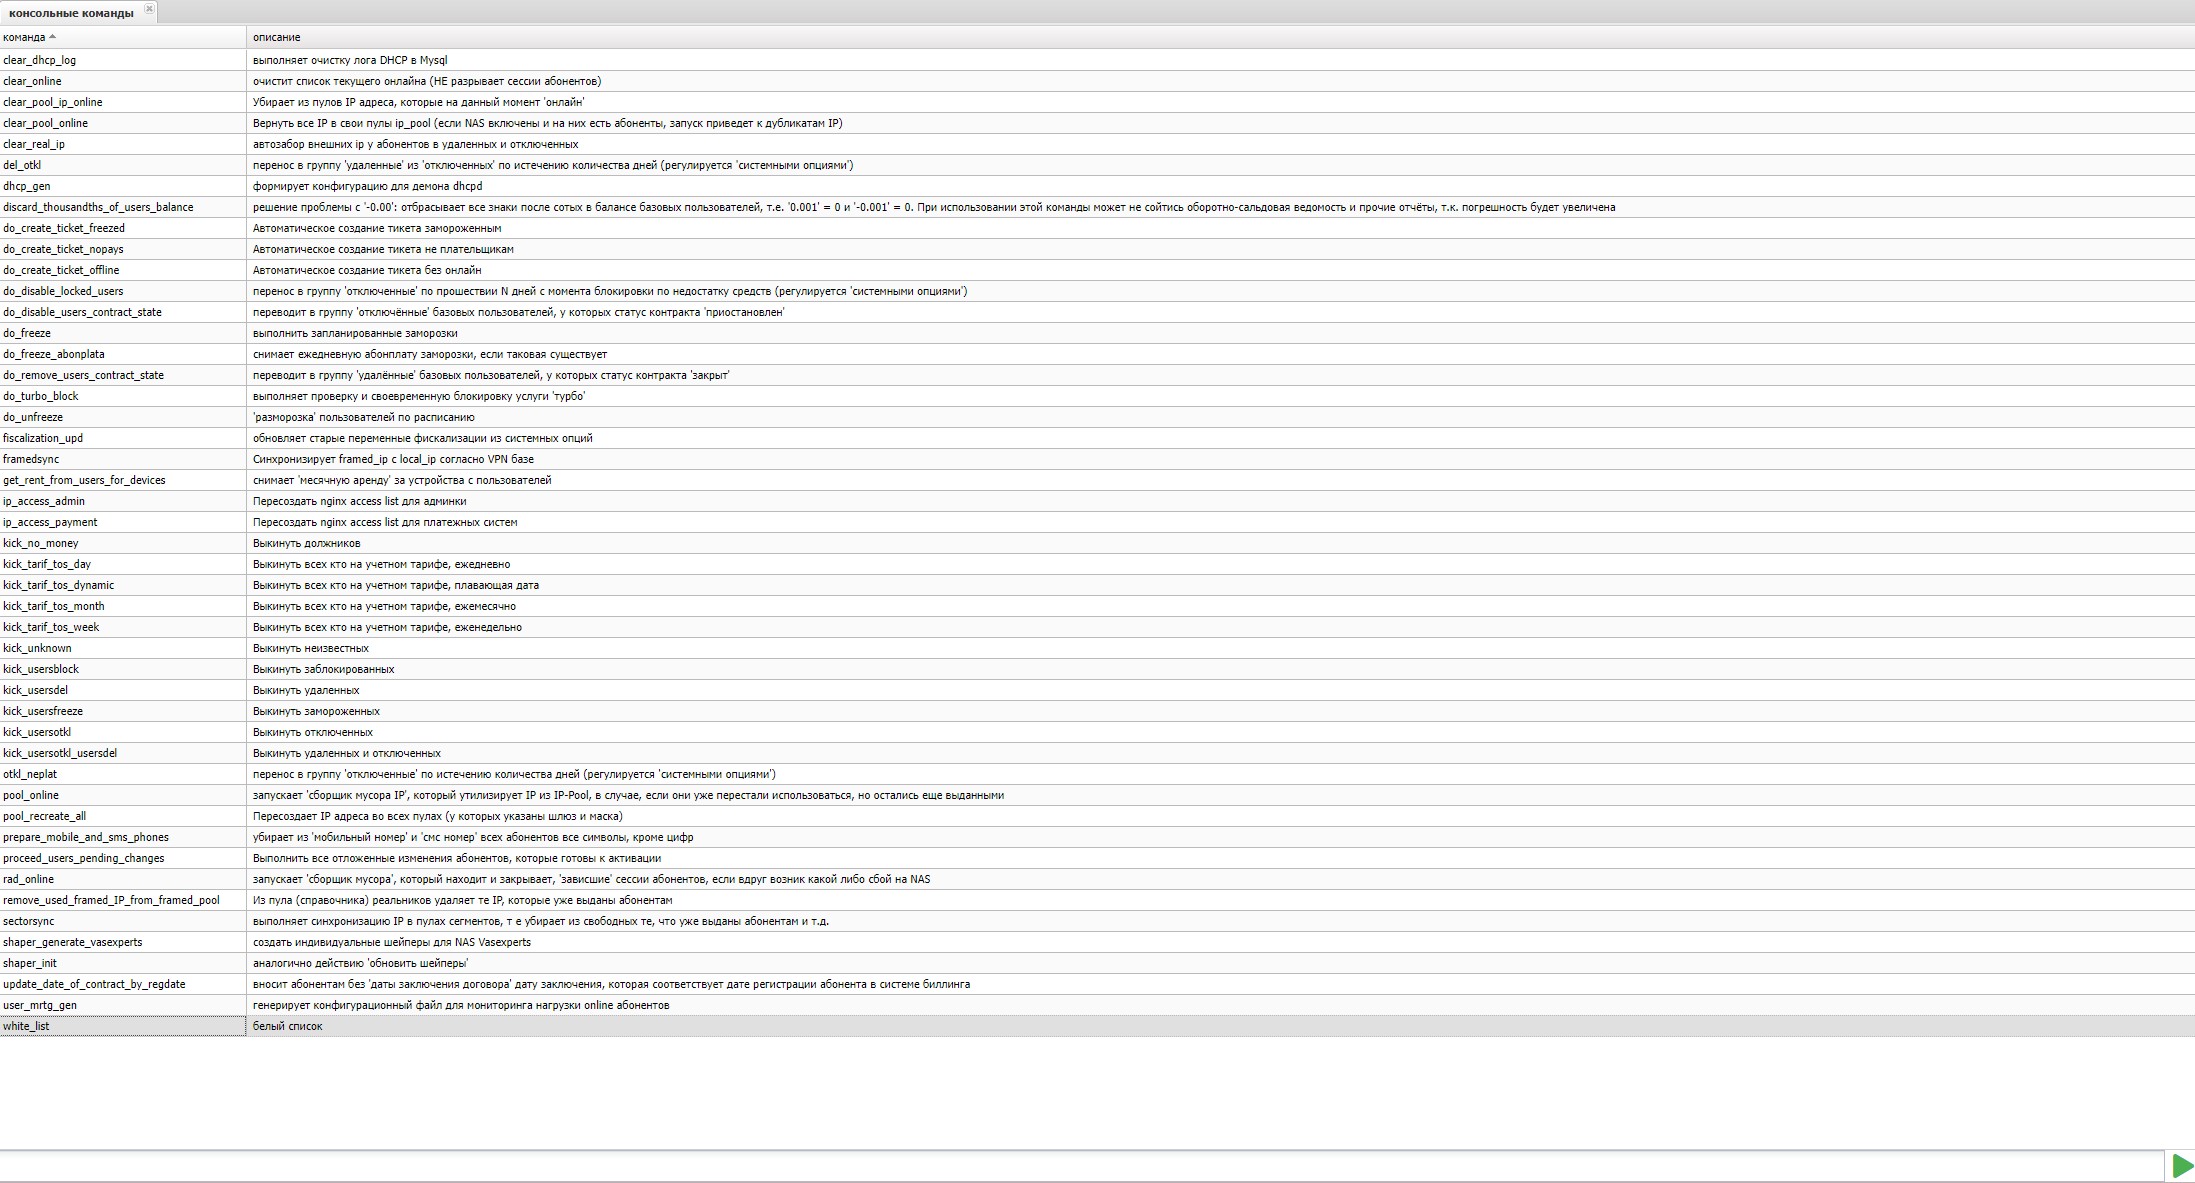Select the dhcp_gen command
This screenshot has height=1183, width=2195.
[27, 186]
